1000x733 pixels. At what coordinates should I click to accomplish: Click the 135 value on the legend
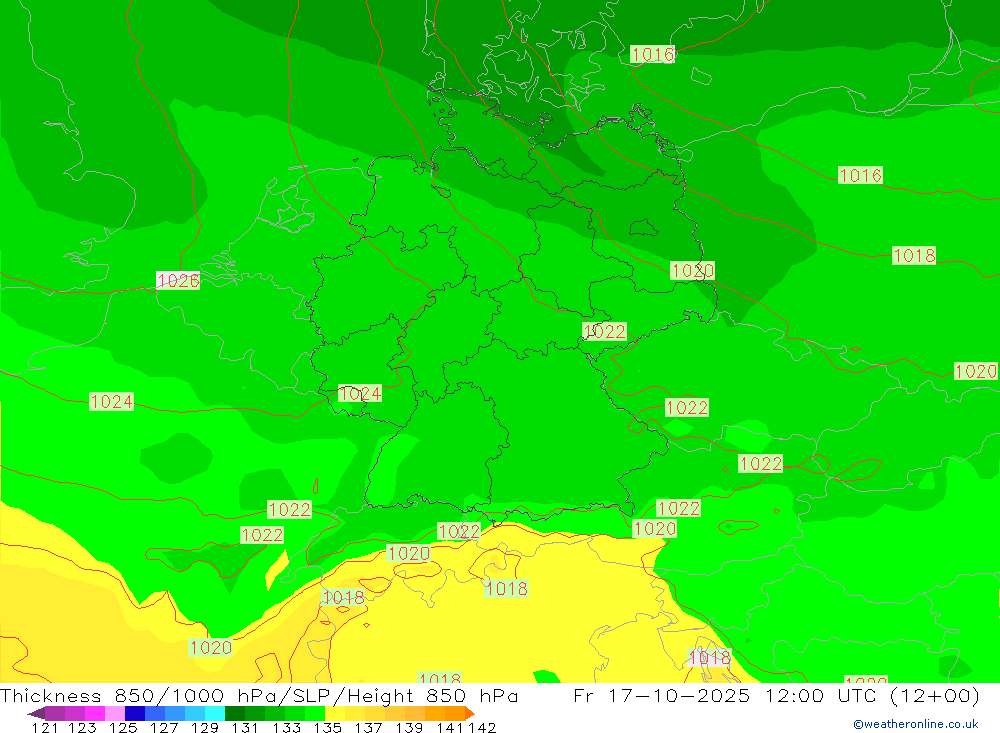327,727
